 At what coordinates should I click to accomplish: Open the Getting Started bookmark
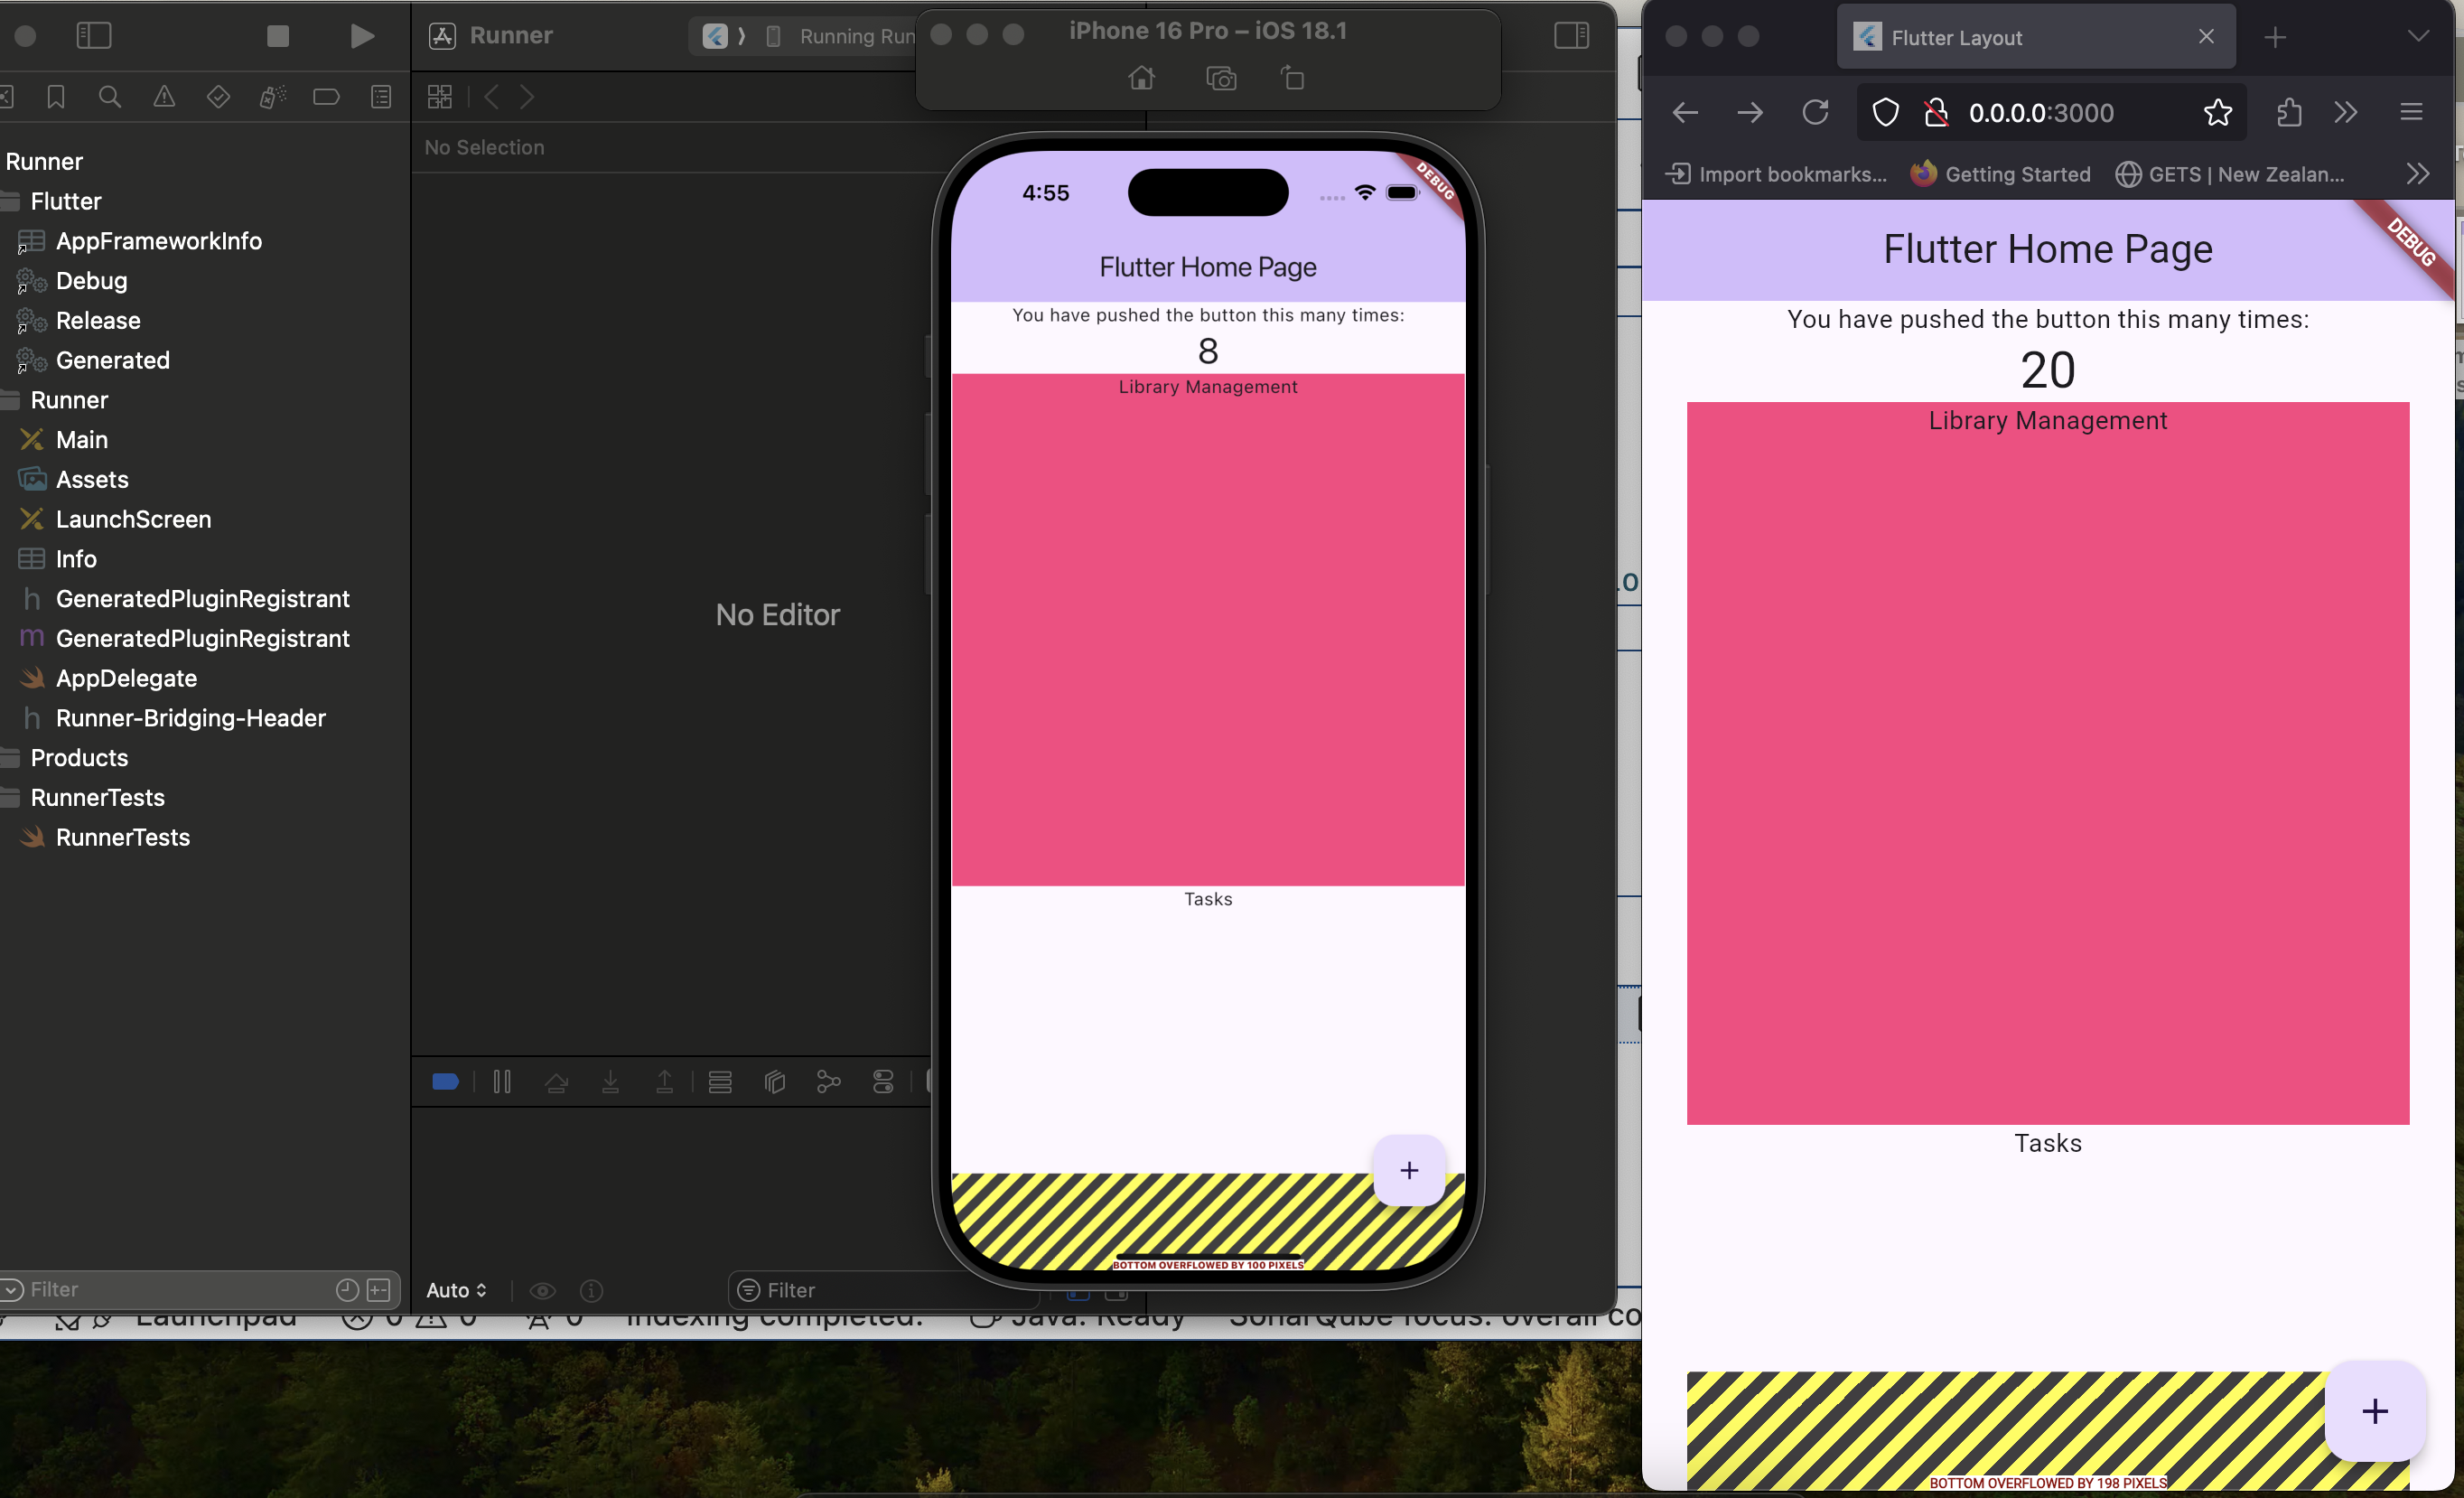[2000, 174]
